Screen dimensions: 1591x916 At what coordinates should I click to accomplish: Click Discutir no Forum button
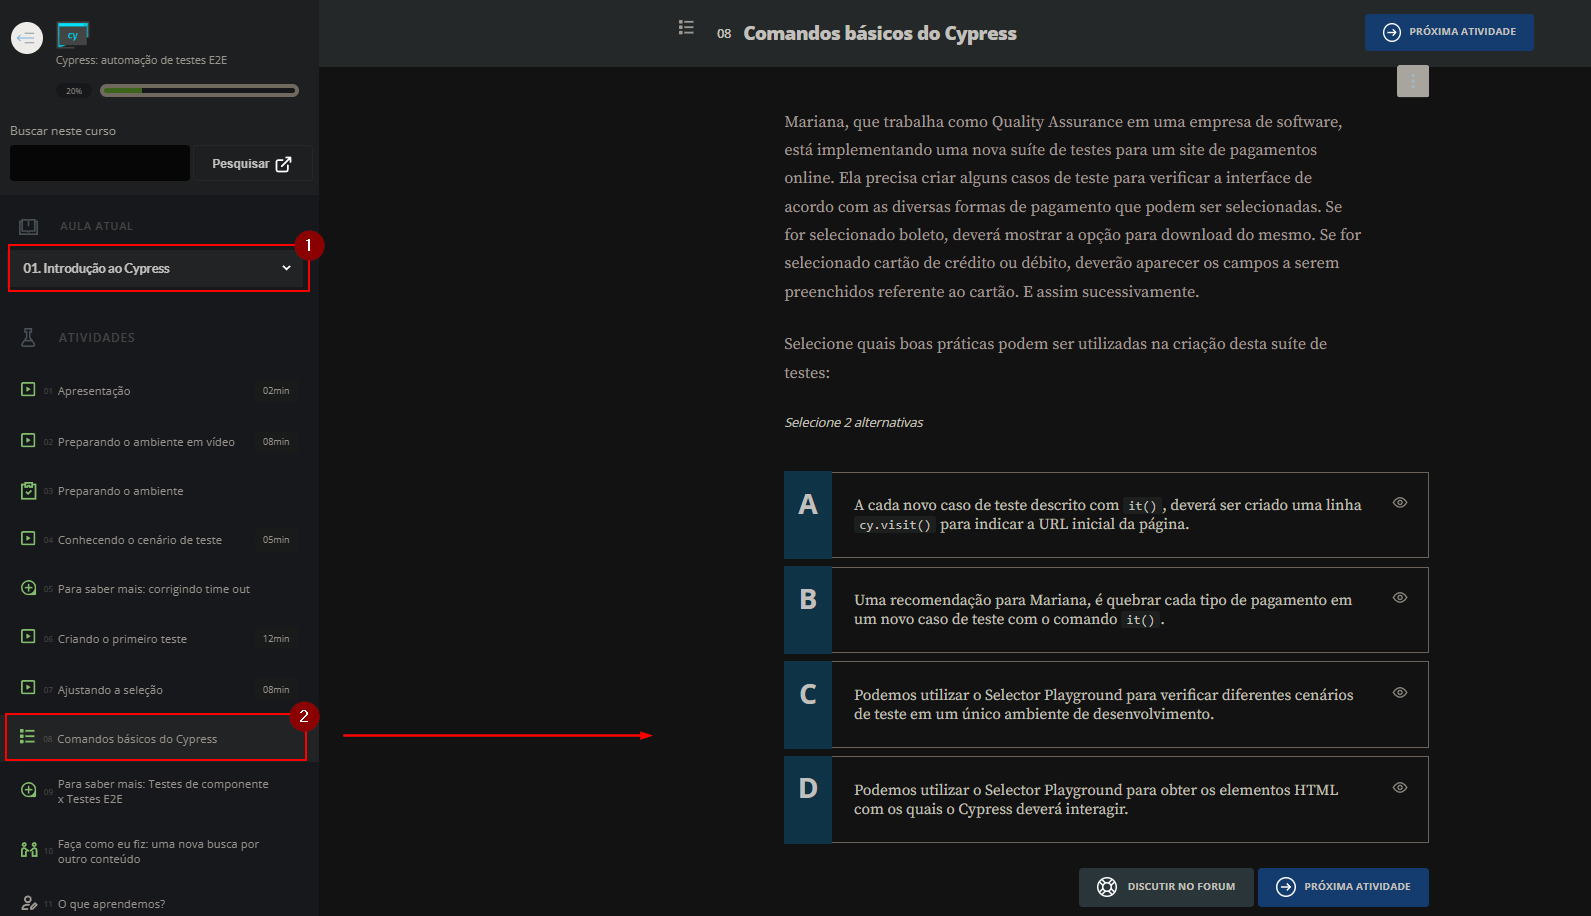(1166, 887)
